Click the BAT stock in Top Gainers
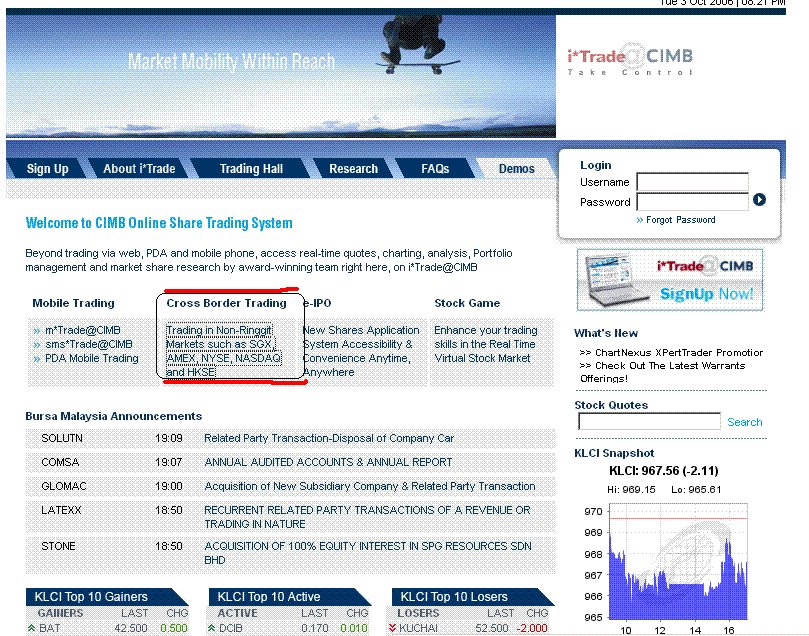 coord(50,628)
